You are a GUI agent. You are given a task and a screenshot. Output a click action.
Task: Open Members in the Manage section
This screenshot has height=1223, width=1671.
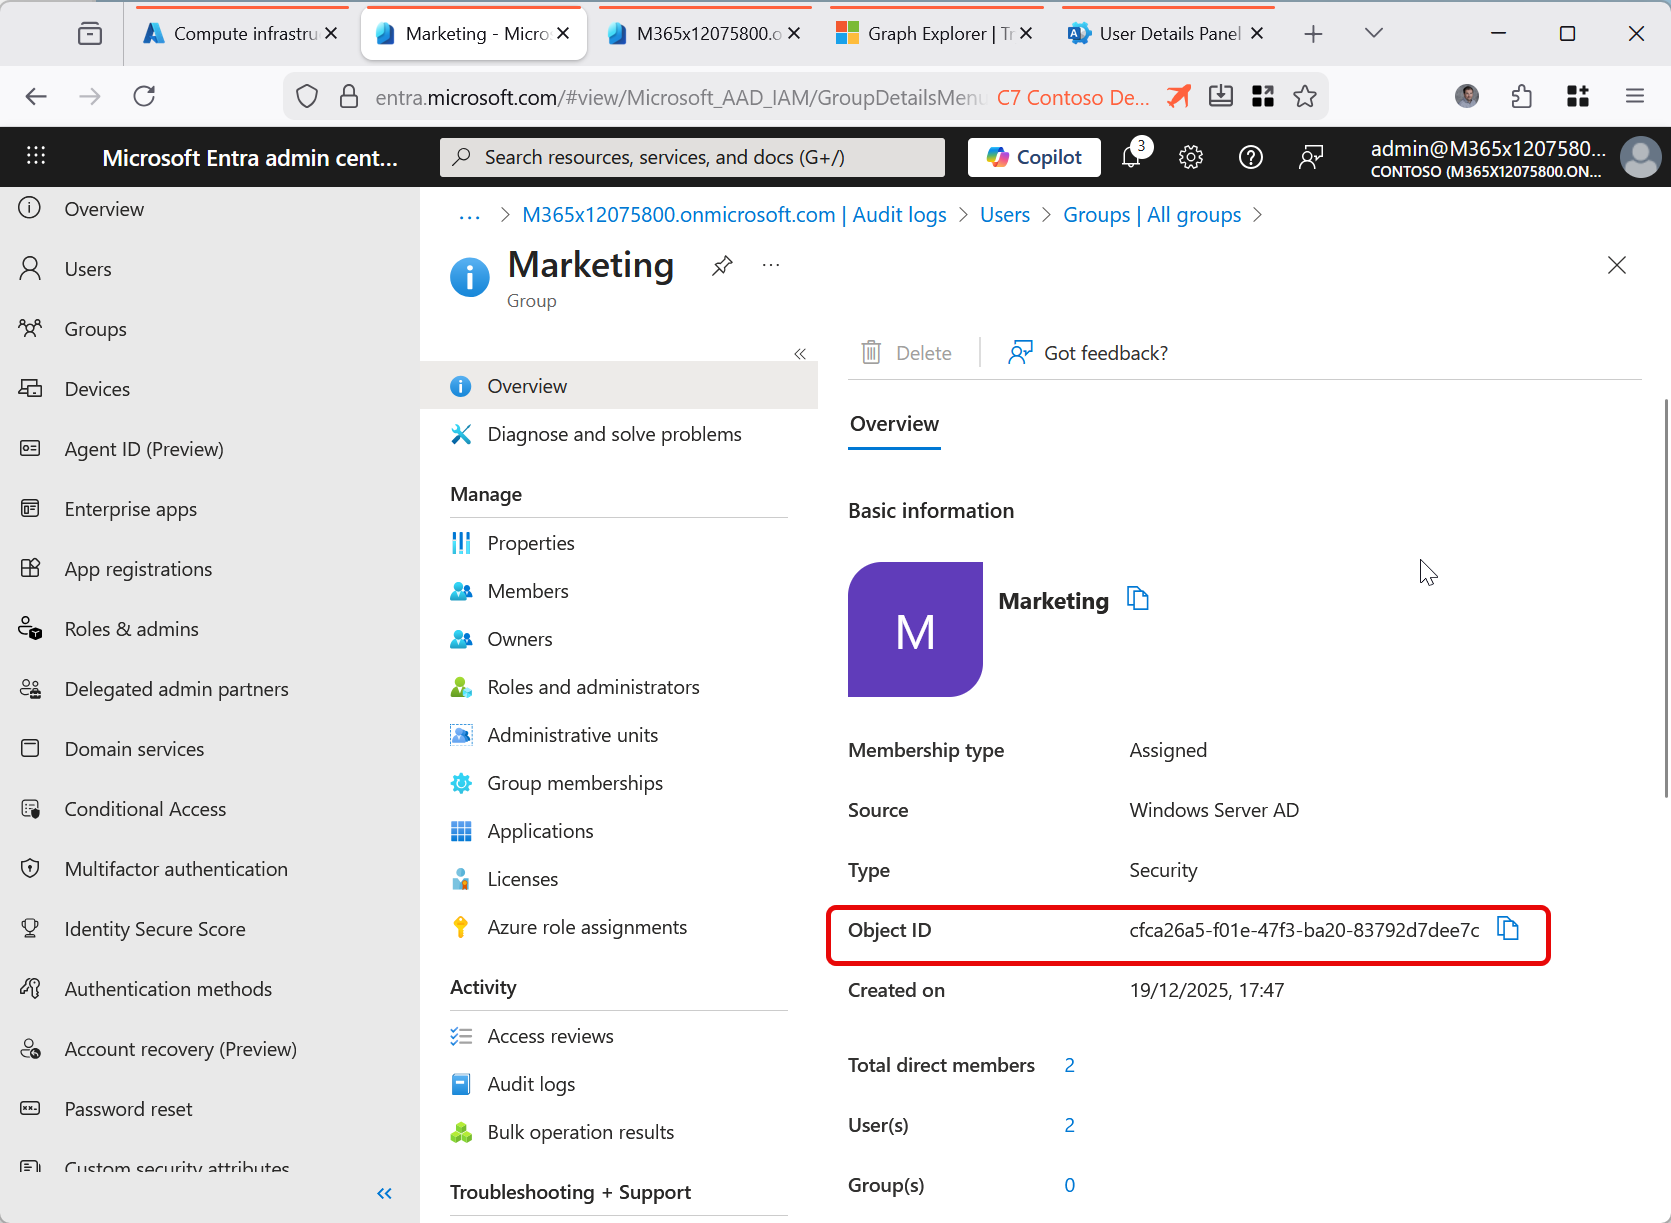[527, 591]
